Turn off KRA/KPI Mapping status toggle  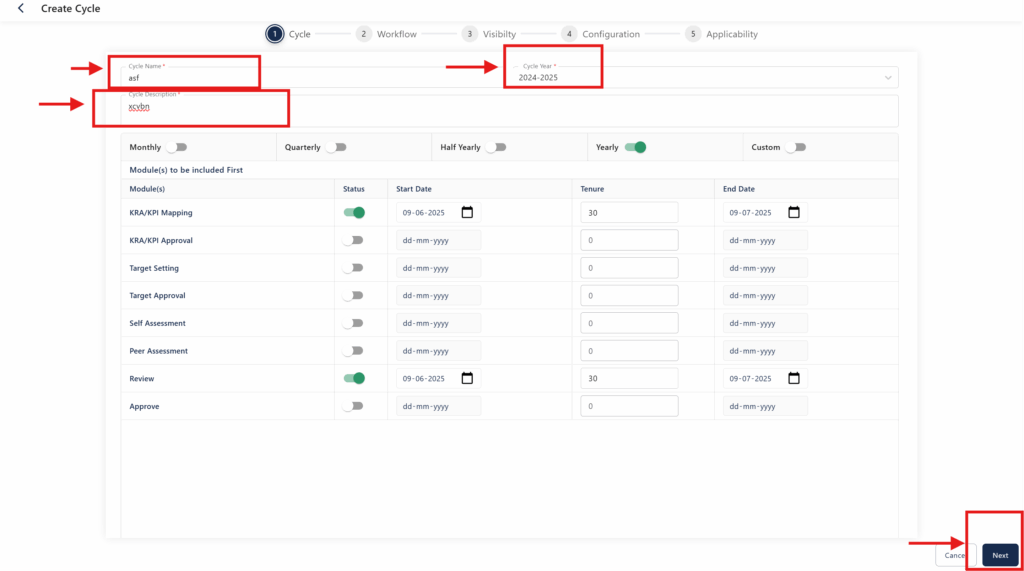click(x=354, y=212)
